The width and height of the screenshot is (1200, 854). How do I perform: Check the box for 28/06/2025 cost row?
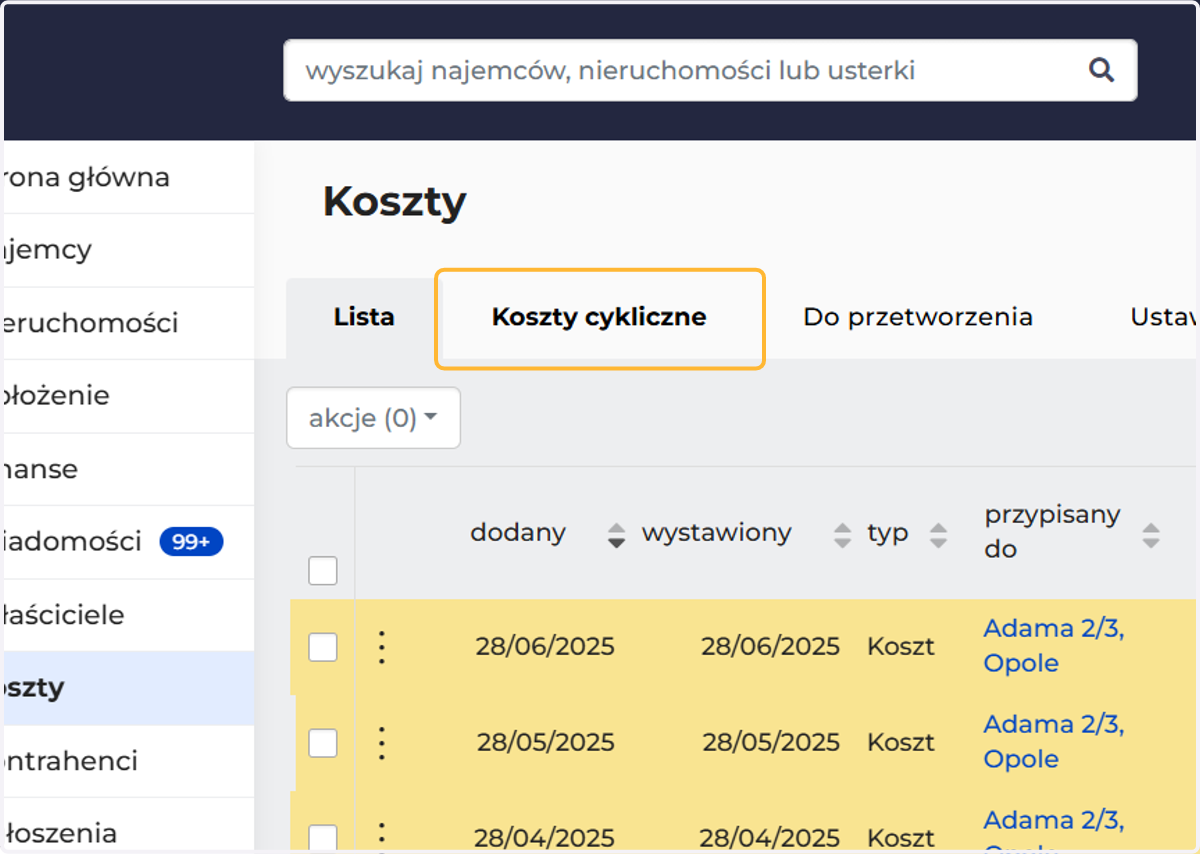tap(323, 647)
